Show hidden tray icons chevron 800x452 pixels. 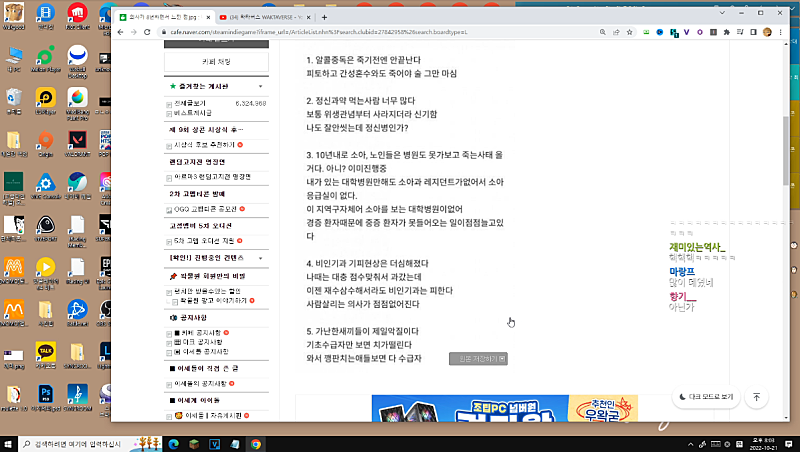(x=690, y=444)
